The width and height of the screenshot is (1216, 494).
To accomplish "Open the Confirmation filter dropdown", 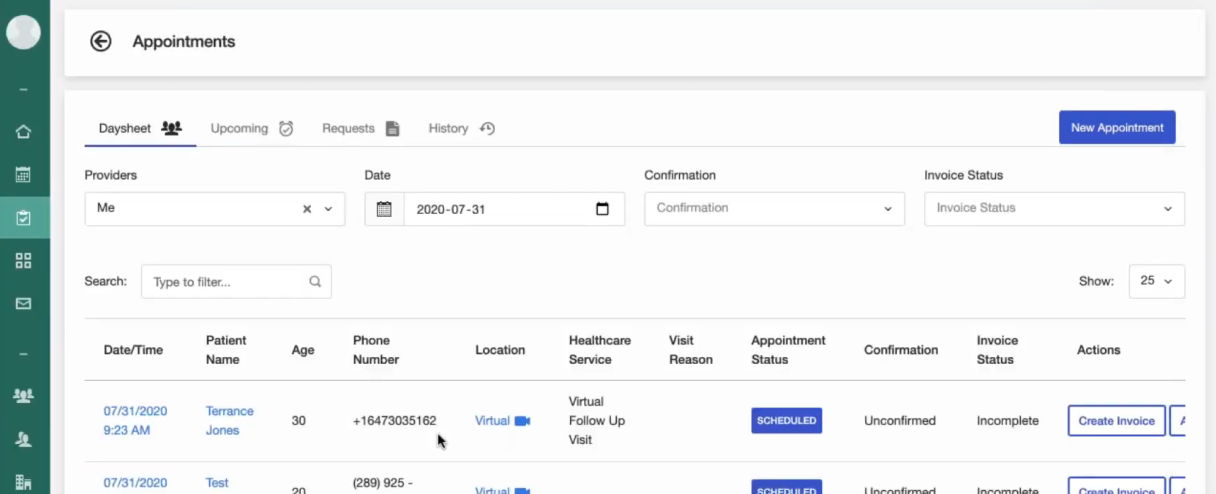I will click(x=774, y=208).
